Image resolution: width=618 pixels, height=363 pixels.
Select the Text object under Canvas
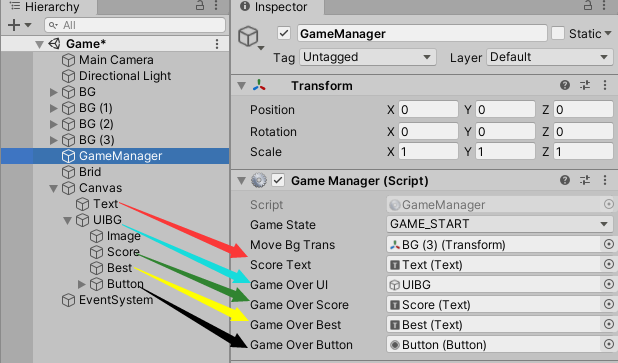pyautogui.click(x=105, y=204)
